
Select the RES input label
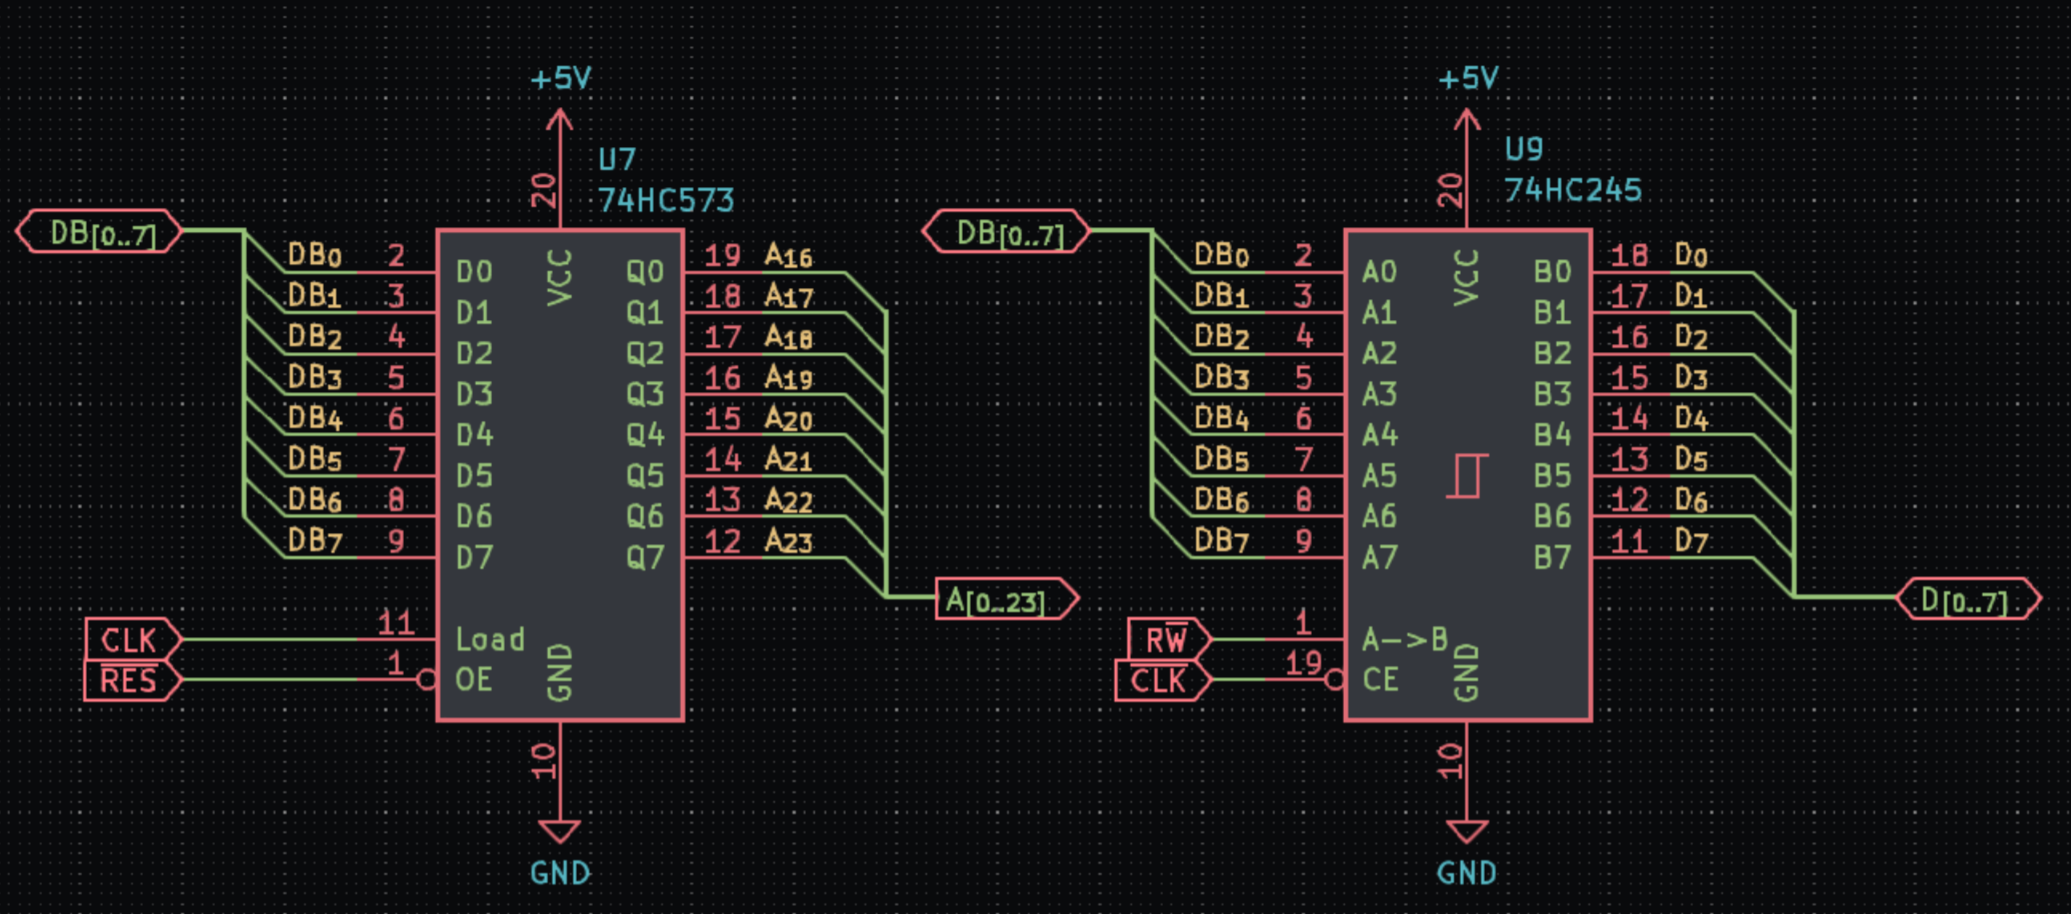pos(130,681)
